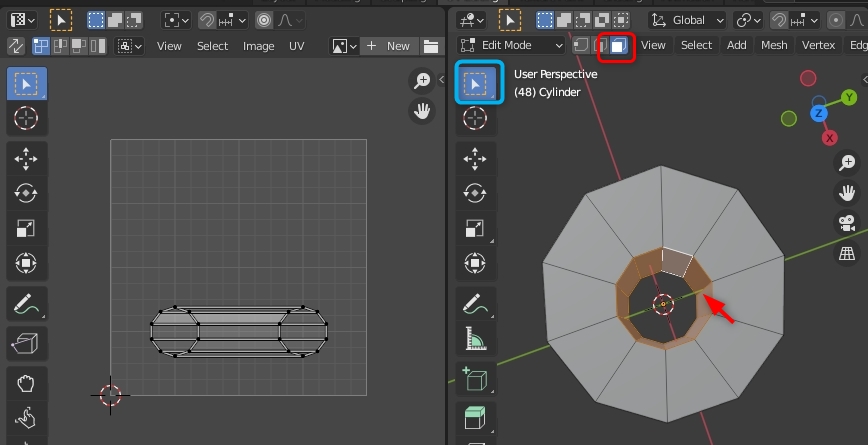The height and width of the screenshot is (445, 868).
Task: Select the Grab sculpt tool in UV editor
Action: (x=26, y=384)
